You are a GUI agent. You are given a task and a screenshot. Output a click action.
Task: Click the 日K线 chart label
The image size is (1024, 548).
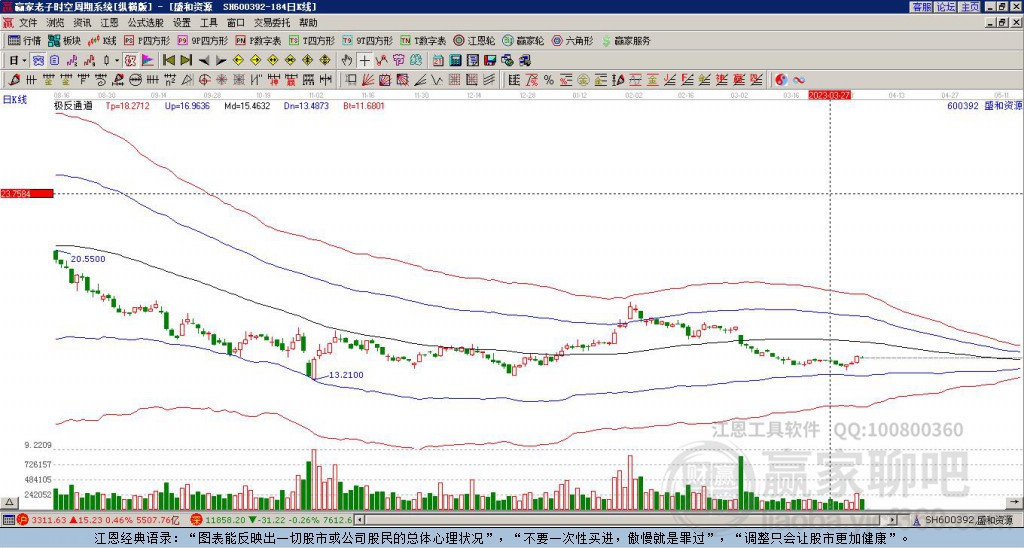15,100
